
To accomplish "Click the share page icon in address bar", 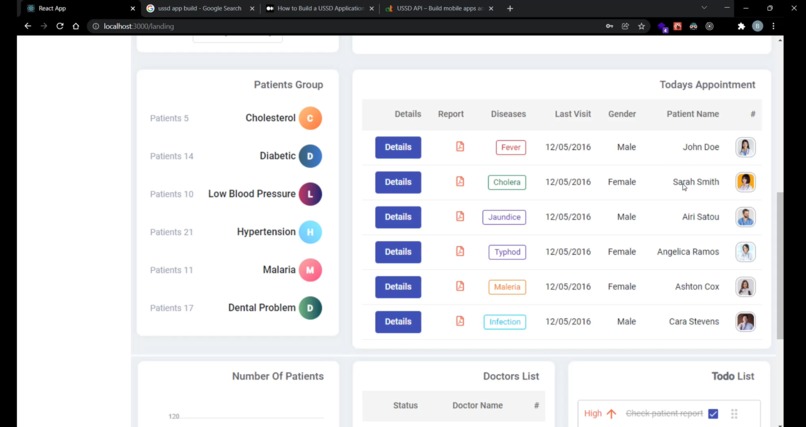I will [625, 26].
